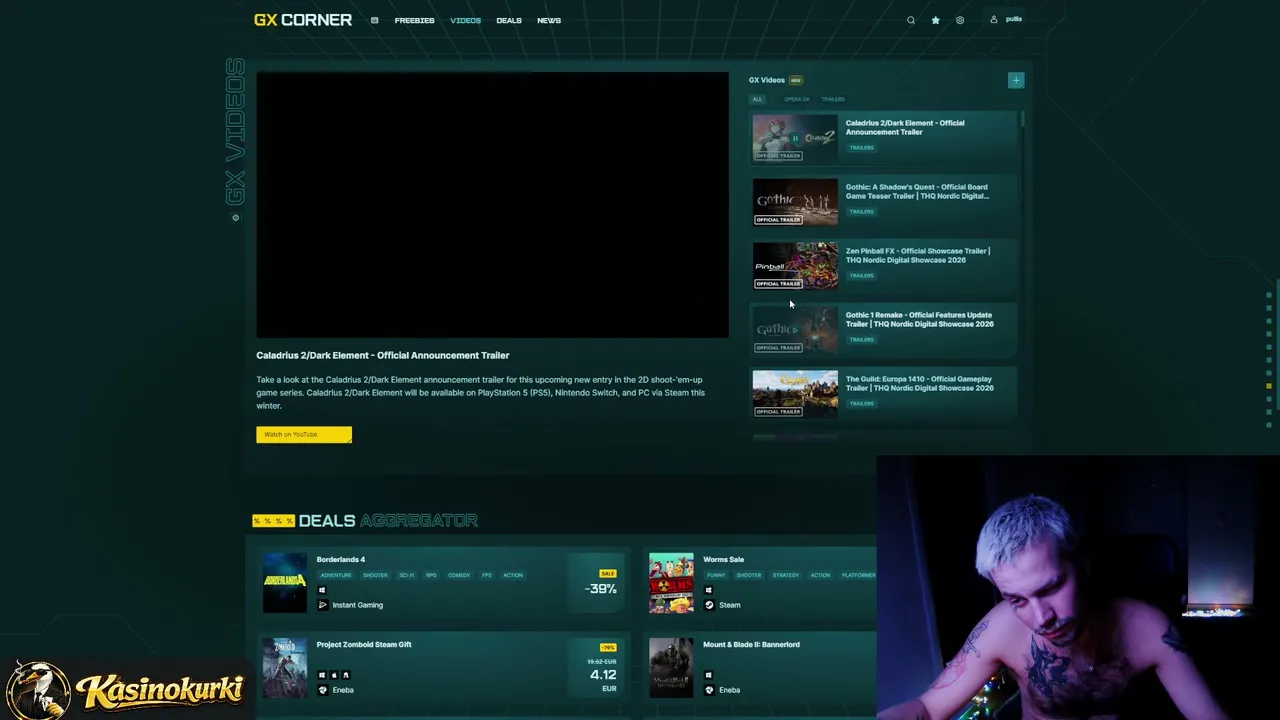The image size is (1280, 720).
Task: Open Gothic 1 Remake features trailer title
Action: click(920, 319)
